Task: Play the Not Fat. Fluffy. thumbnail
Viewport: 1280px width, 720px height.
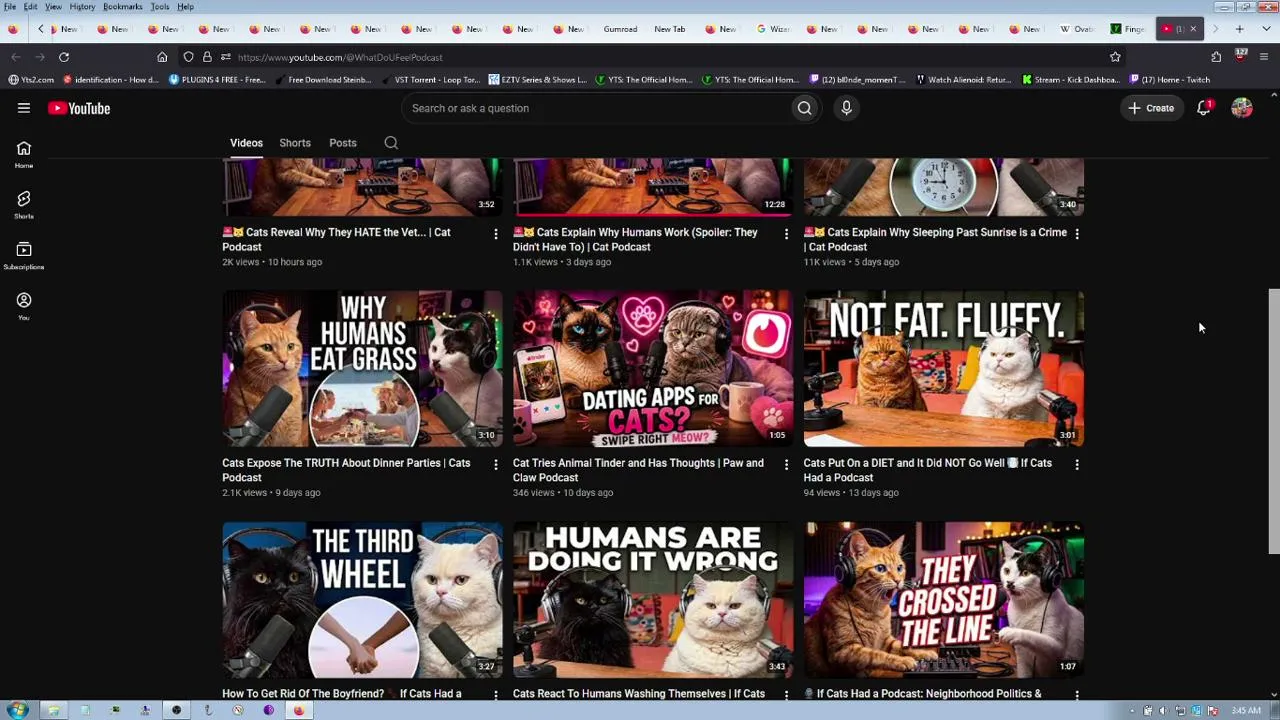Action: [x=944, y=369]
